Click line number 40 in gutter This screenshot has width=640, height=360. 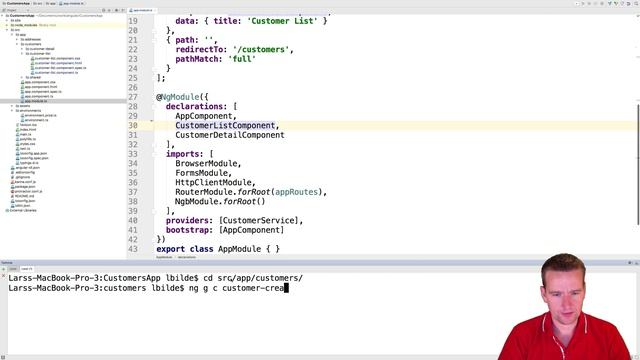pos(133,220)
